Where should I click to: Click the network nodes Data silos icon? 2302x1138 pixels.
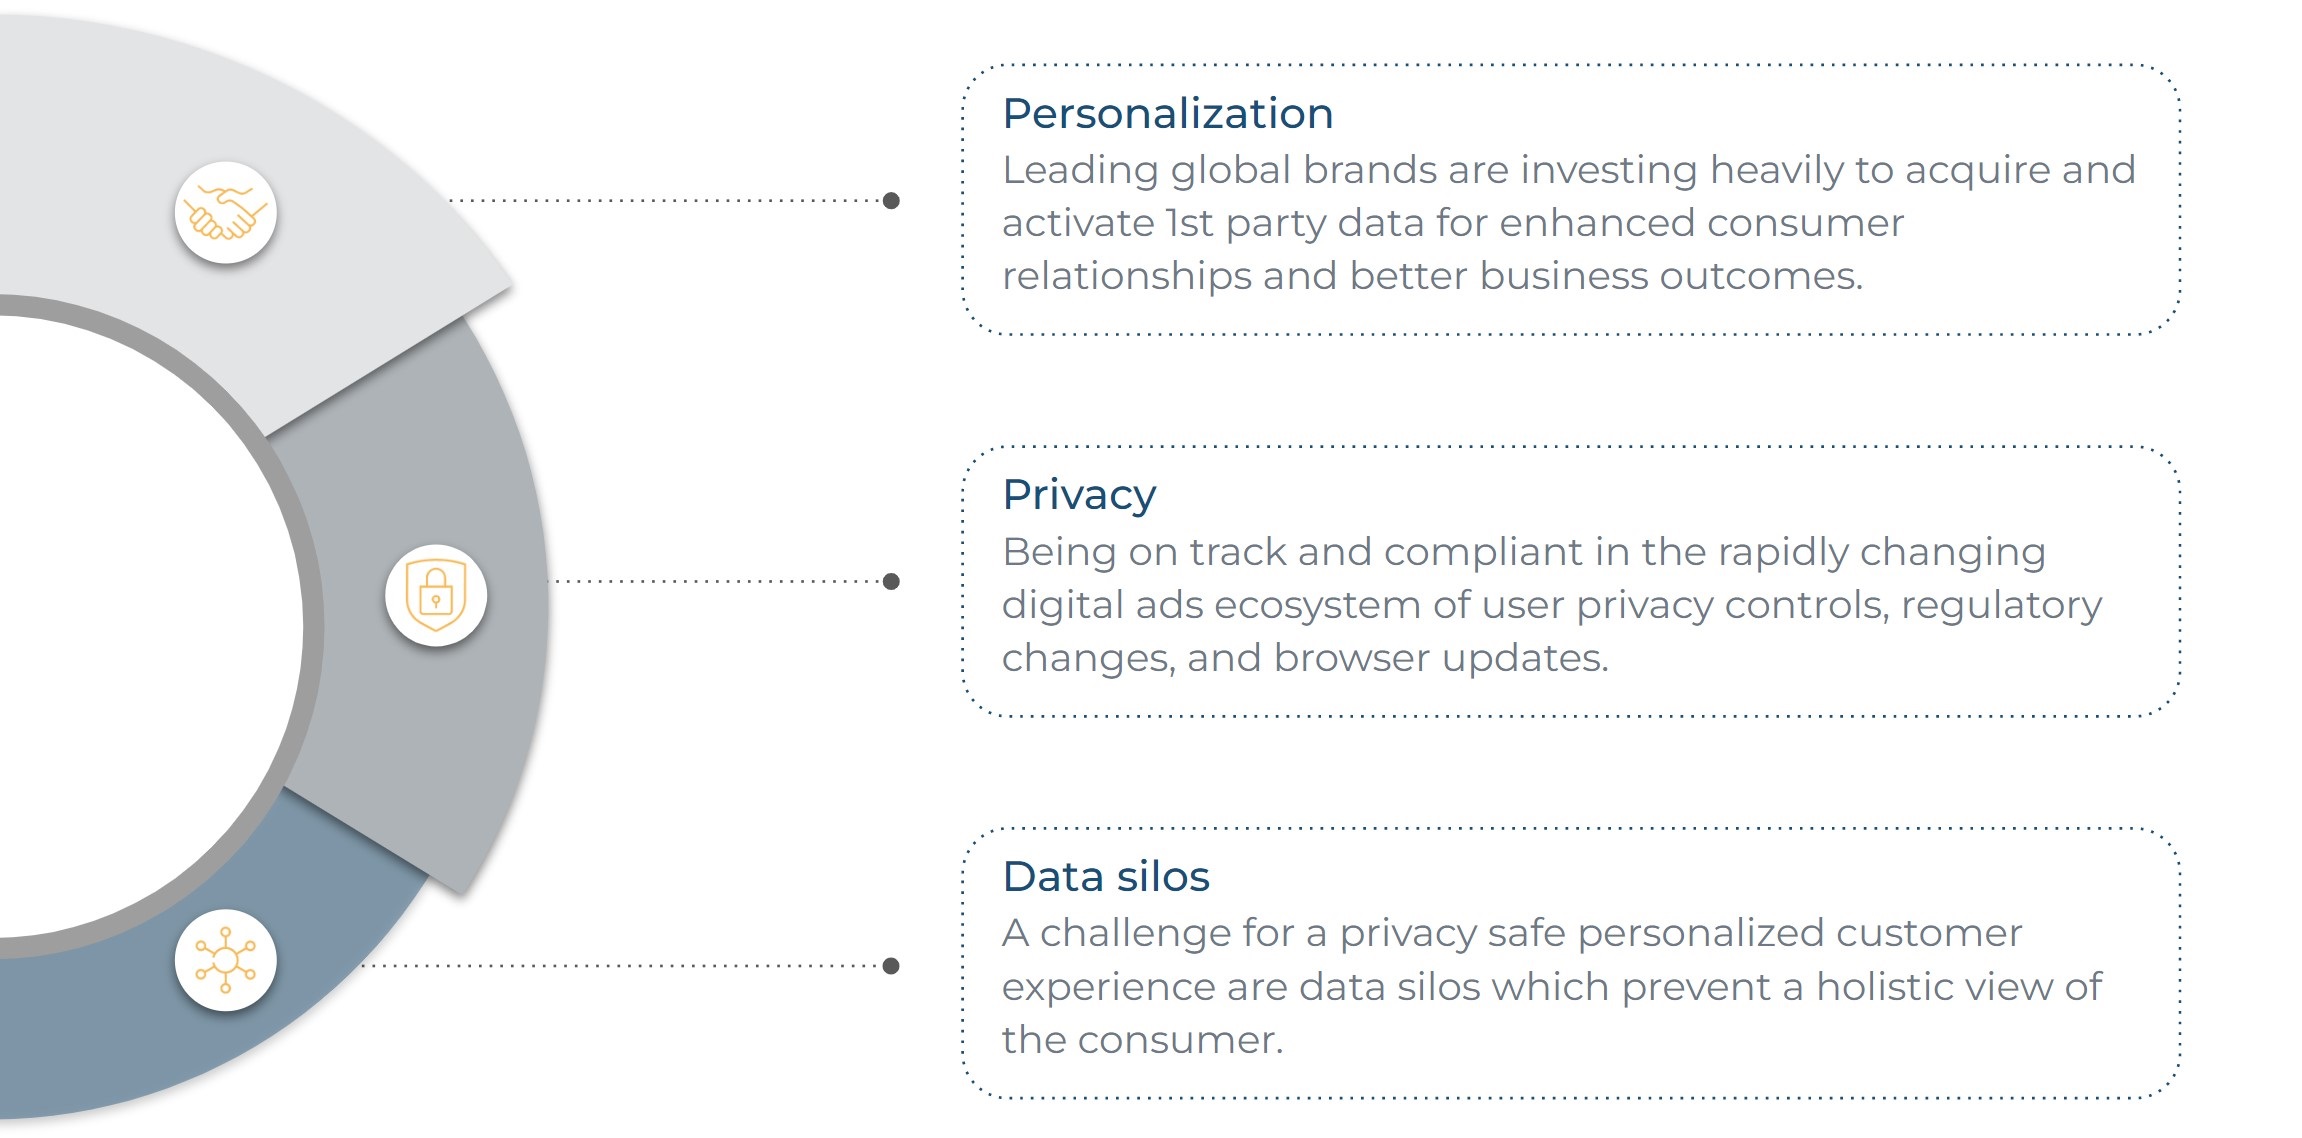tap(226, 960)
